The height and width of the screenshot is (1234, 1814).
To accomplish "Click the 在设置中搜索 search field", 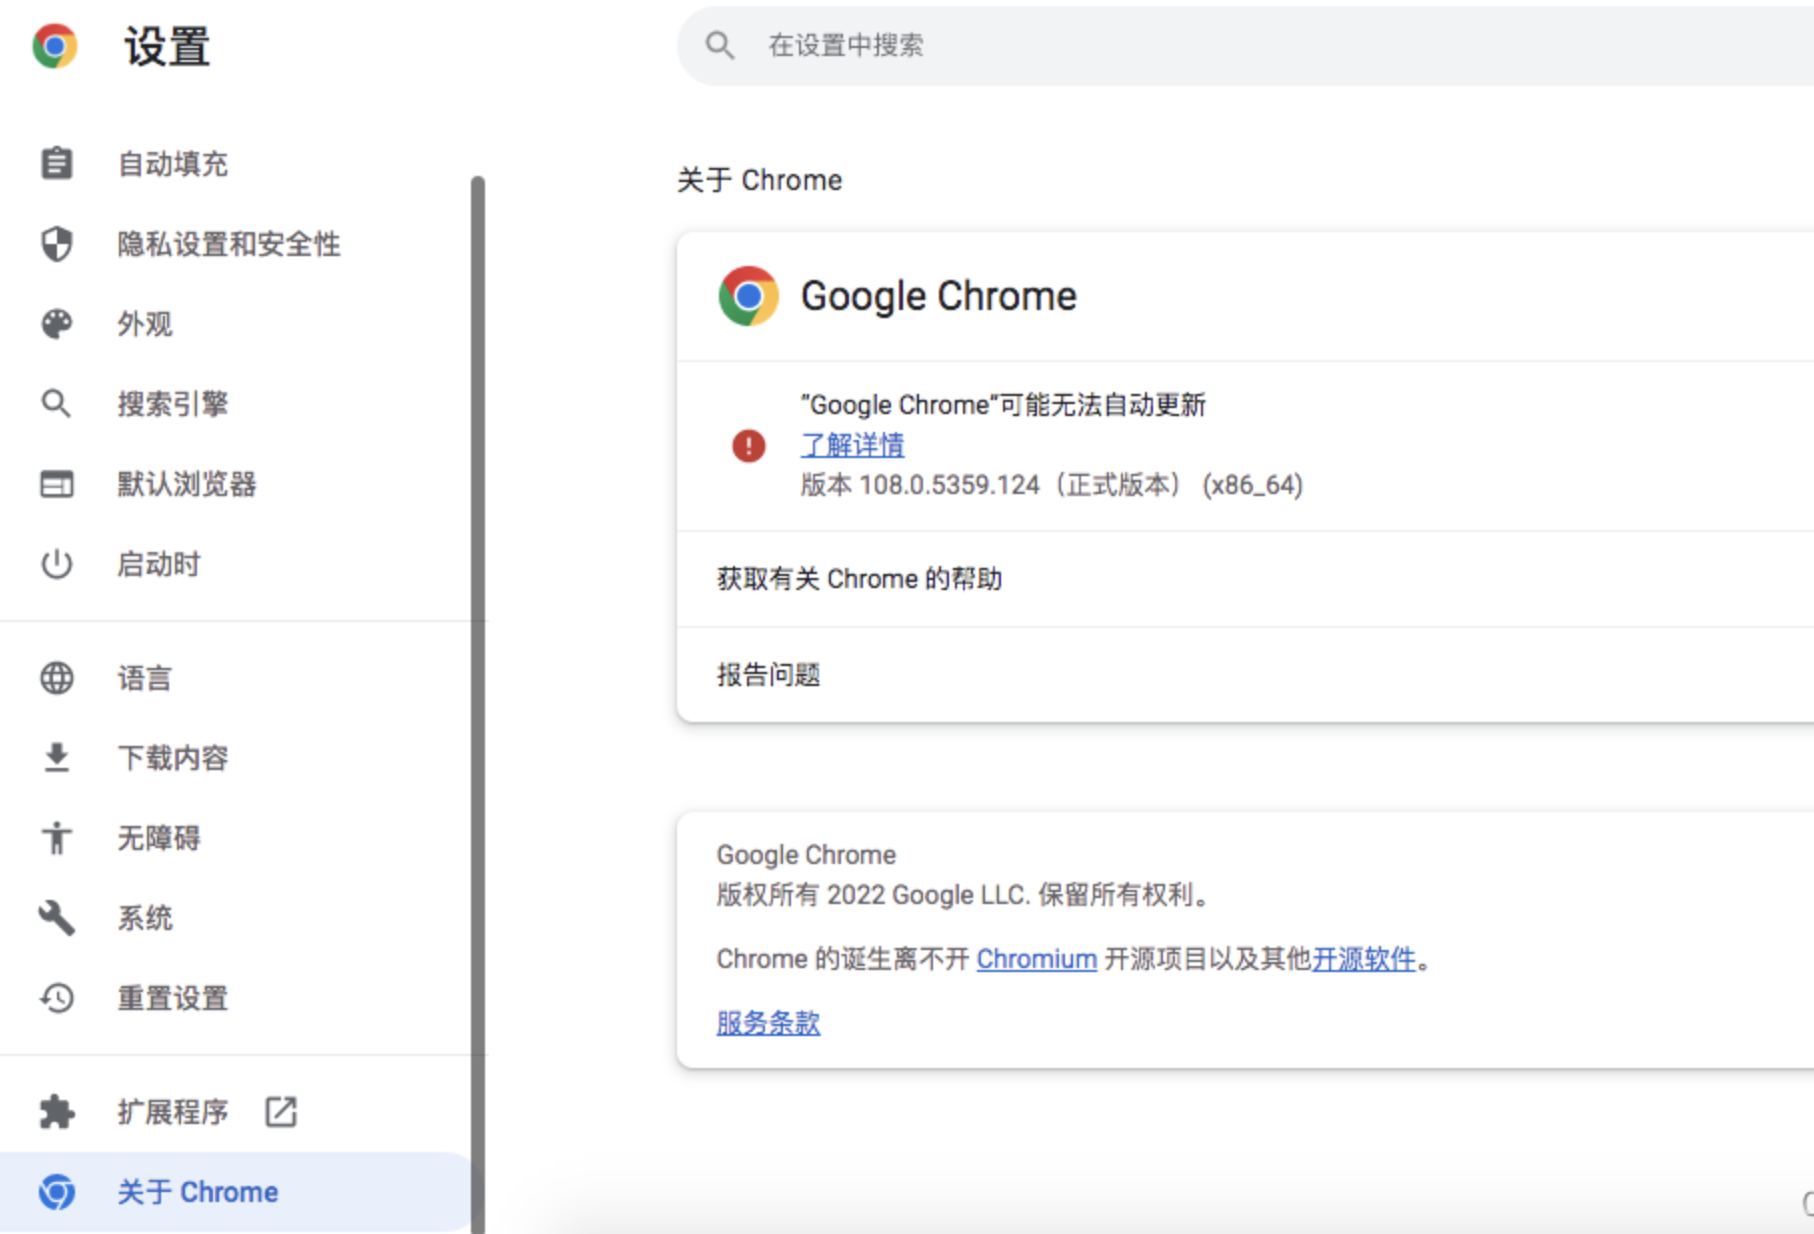I will click(1245, 45).
